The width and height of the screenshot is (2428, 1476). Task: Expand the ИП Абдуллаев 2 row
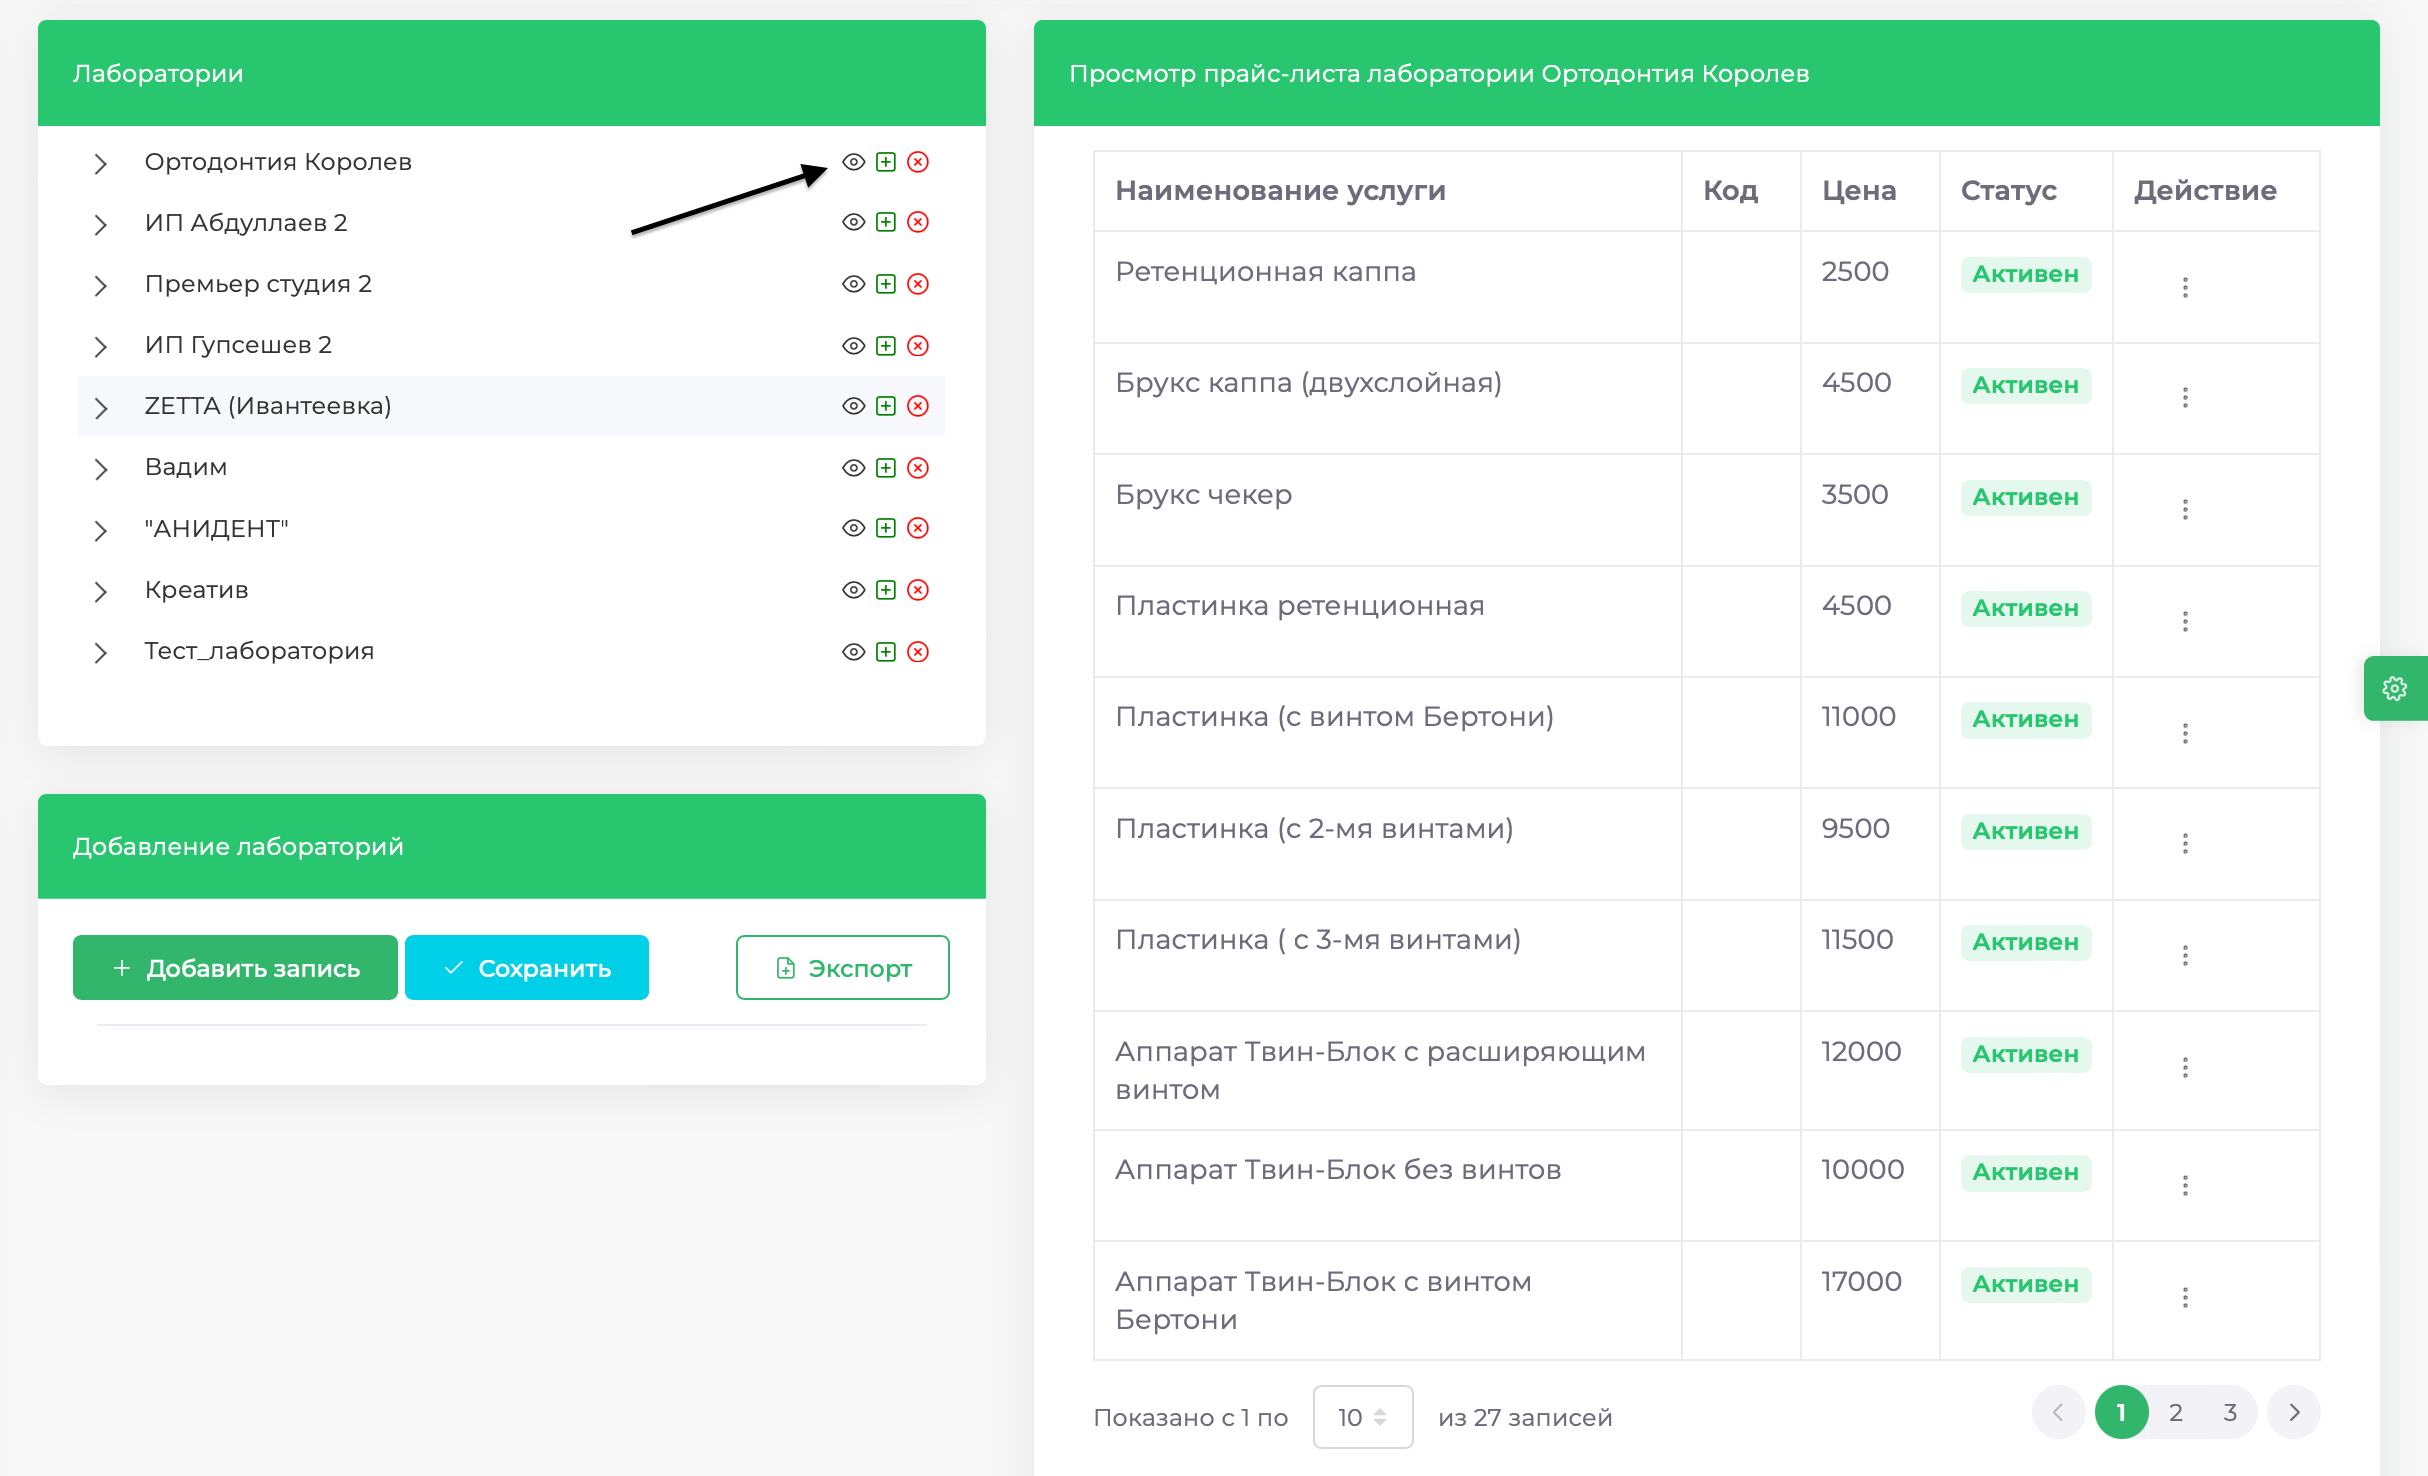(x=100, y=225)
